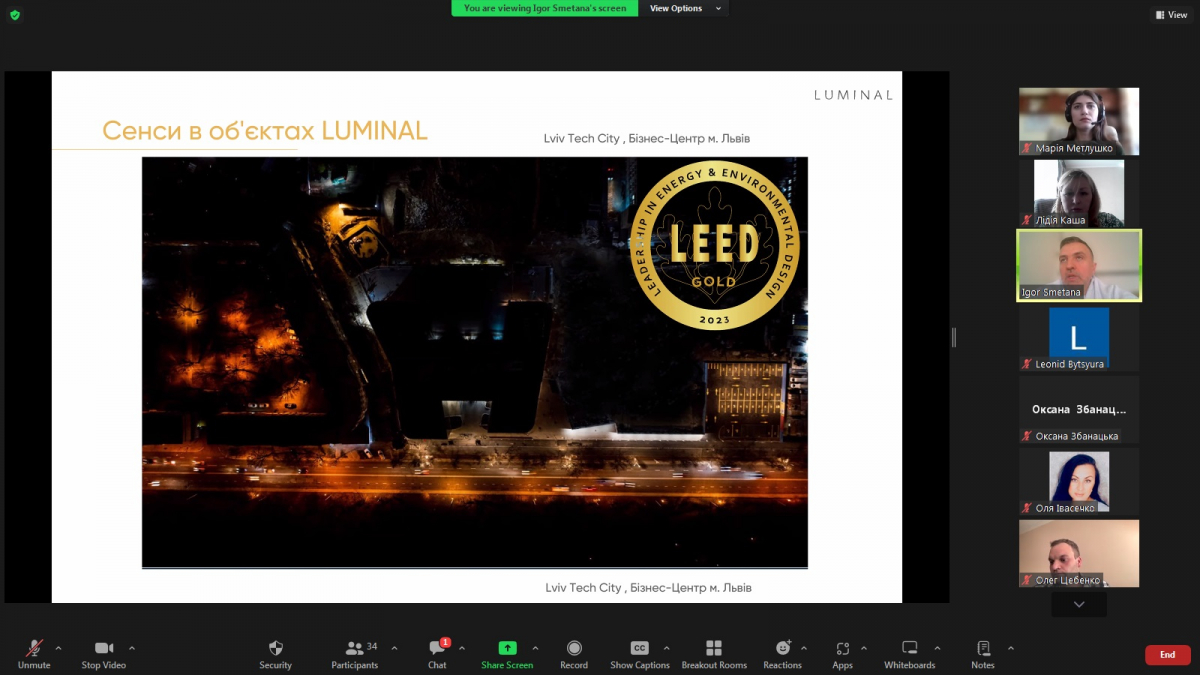
Task: Open the Notes tool
Action: 983,649
